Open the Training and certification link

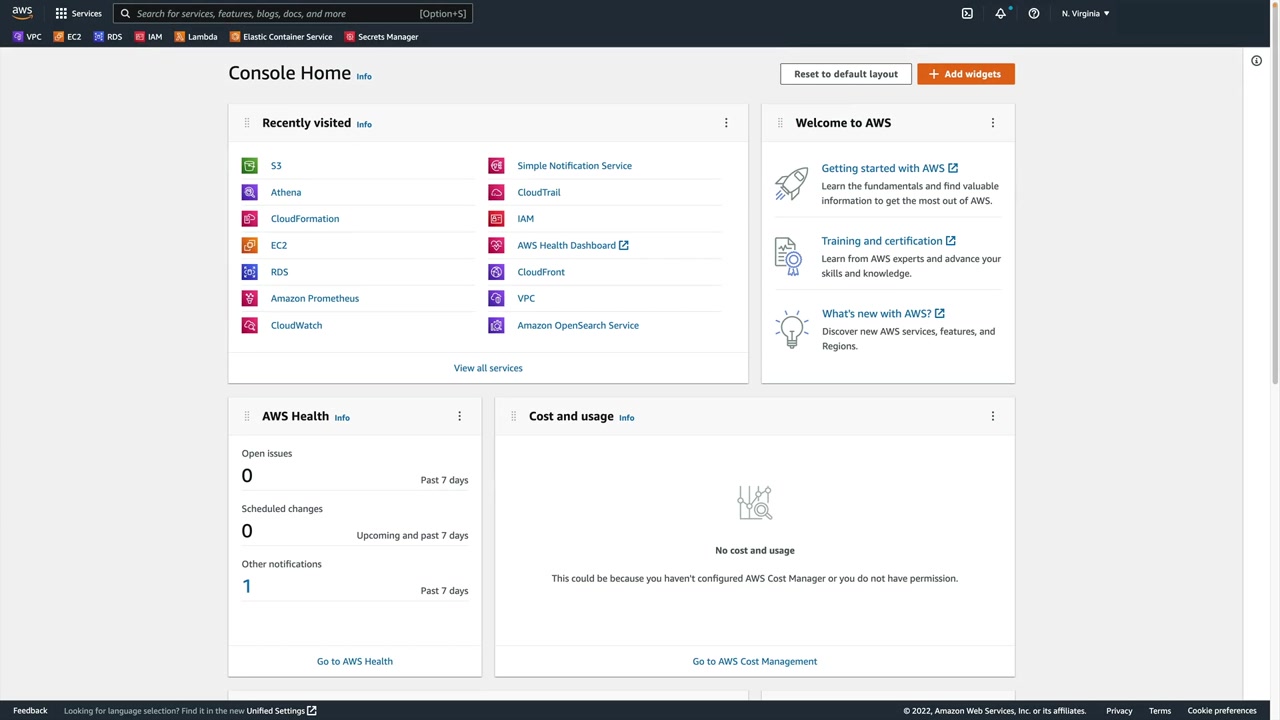point(888,241)
